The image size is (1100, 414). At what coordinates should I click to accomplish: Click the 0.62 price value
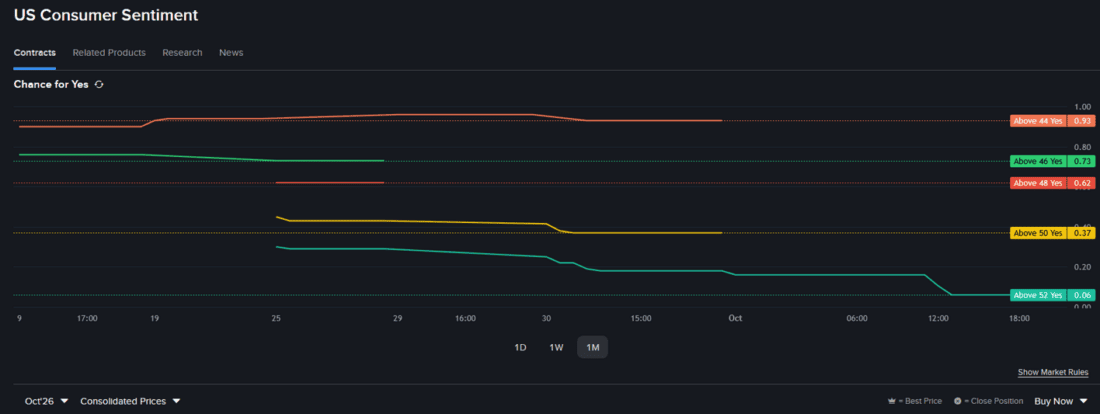coord(1081,183)
